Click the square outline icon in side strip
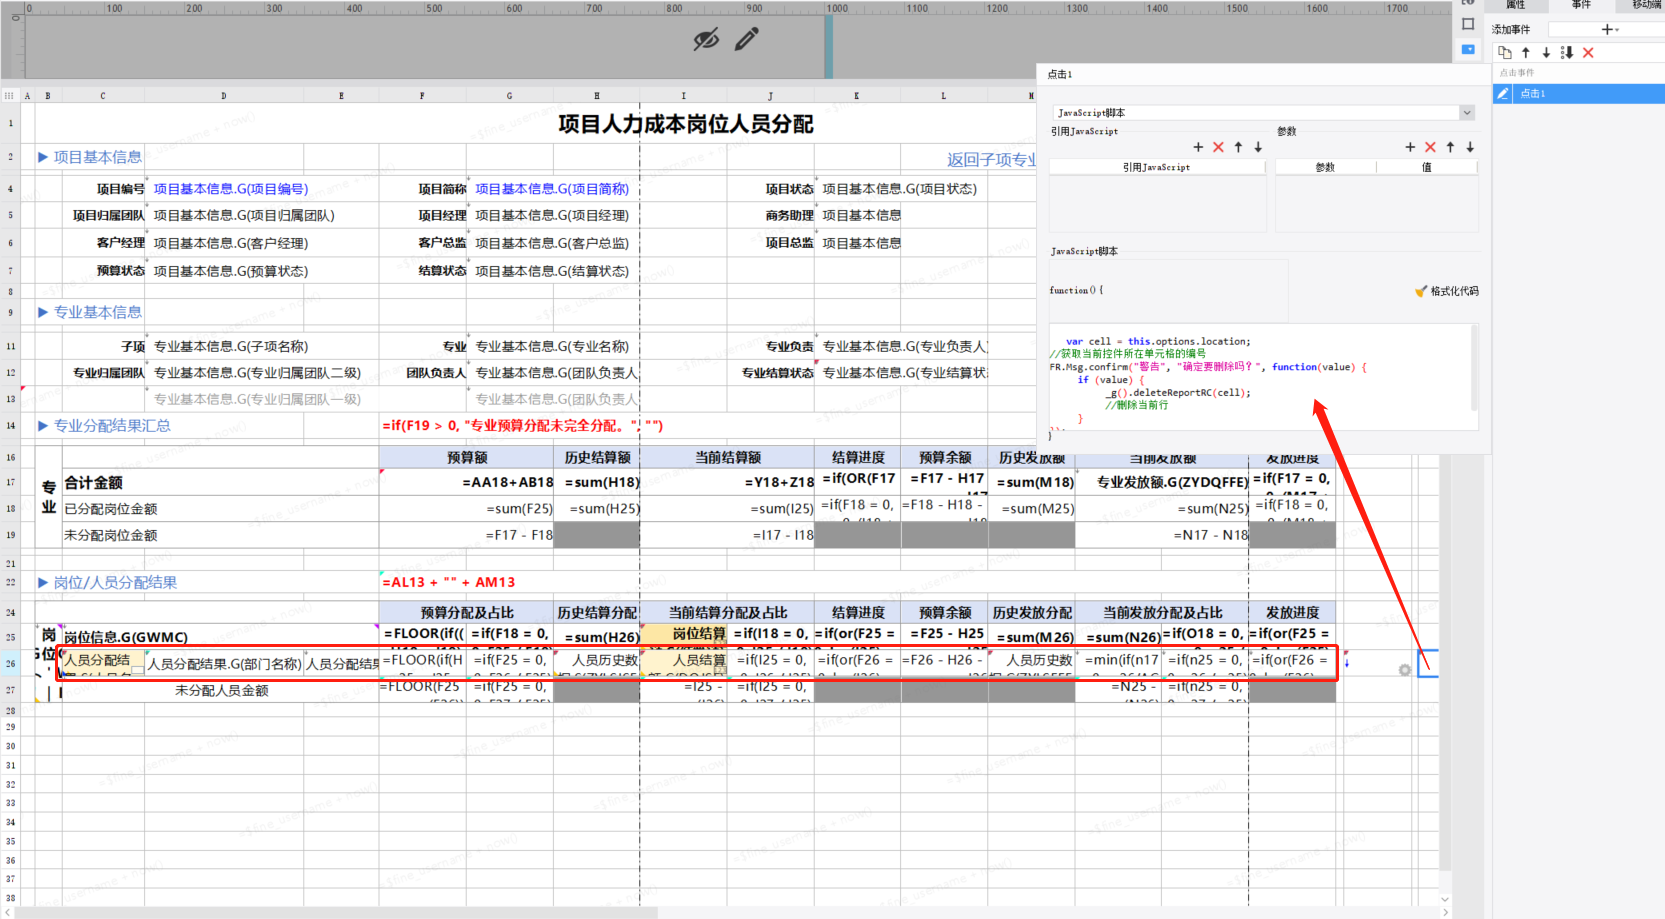The image size is (1665, 919). click(x=1468, y=24)
